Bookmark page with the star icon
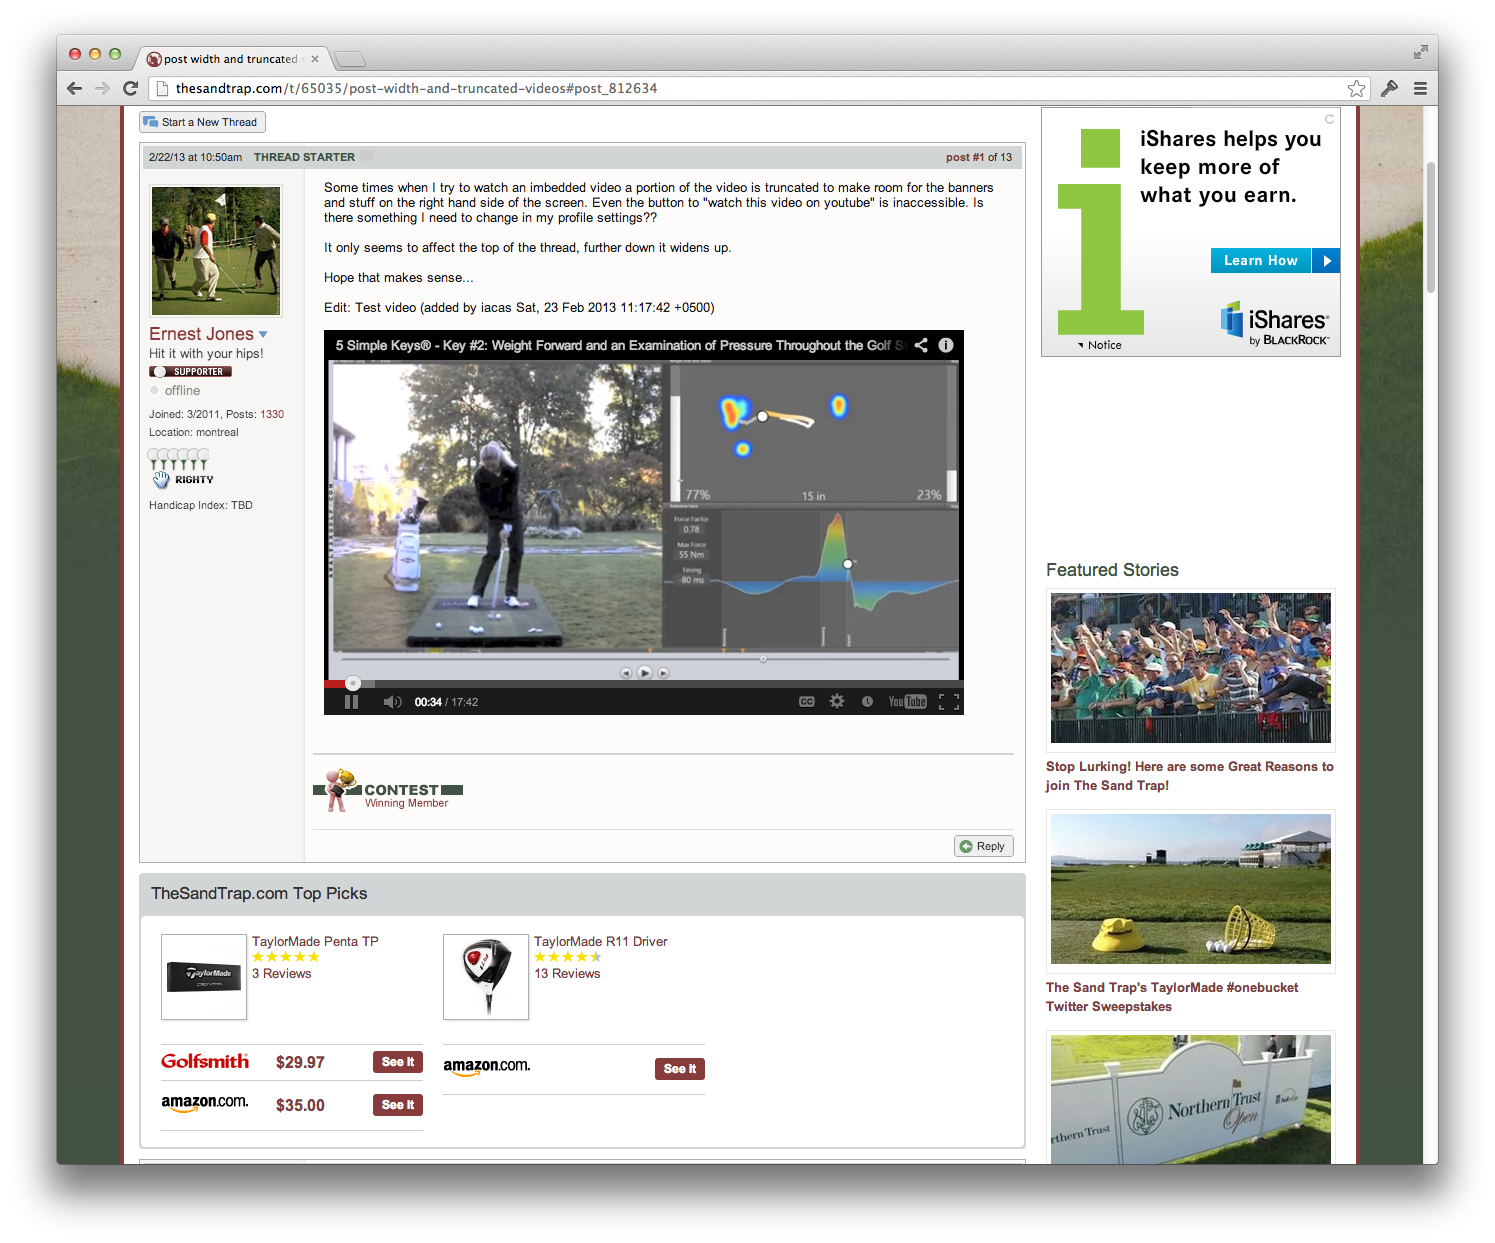Viewport: 1495px width, 1243px height. pos(1356,88)
